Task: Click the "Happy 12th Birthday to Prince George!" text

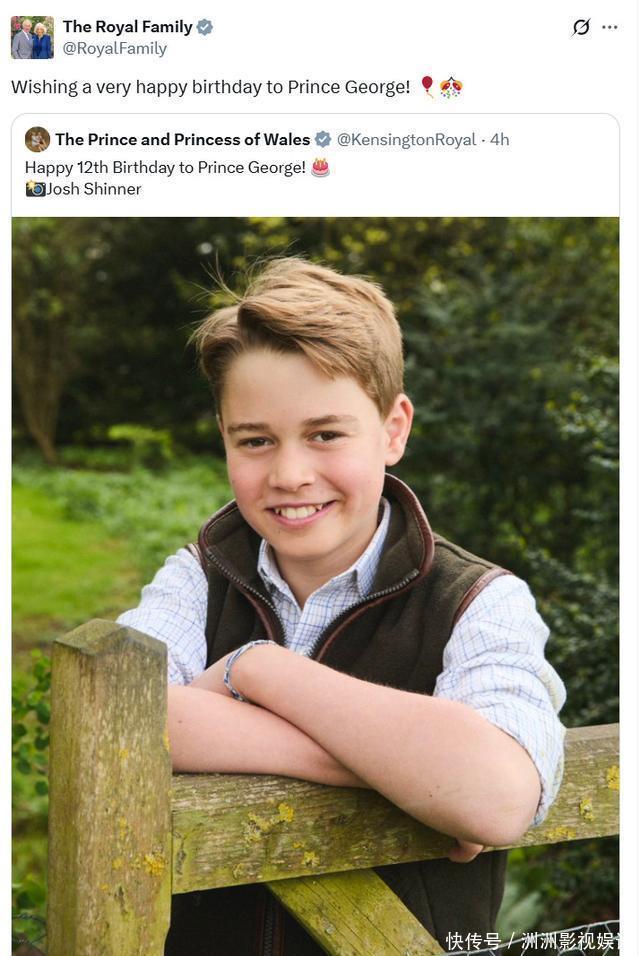Action: point(165,167)
